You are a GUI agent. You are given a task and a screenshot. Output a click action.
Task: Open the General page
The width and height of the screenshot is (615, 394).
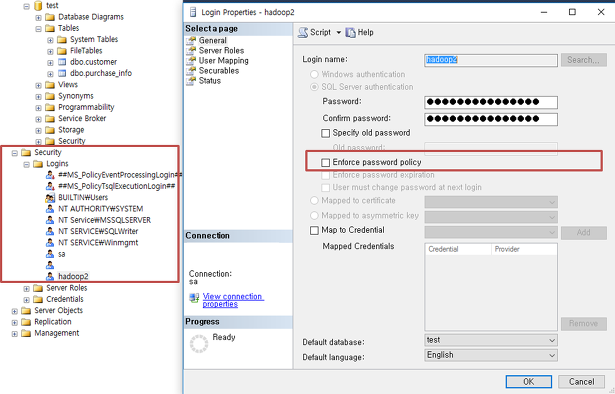coord(213,40)
